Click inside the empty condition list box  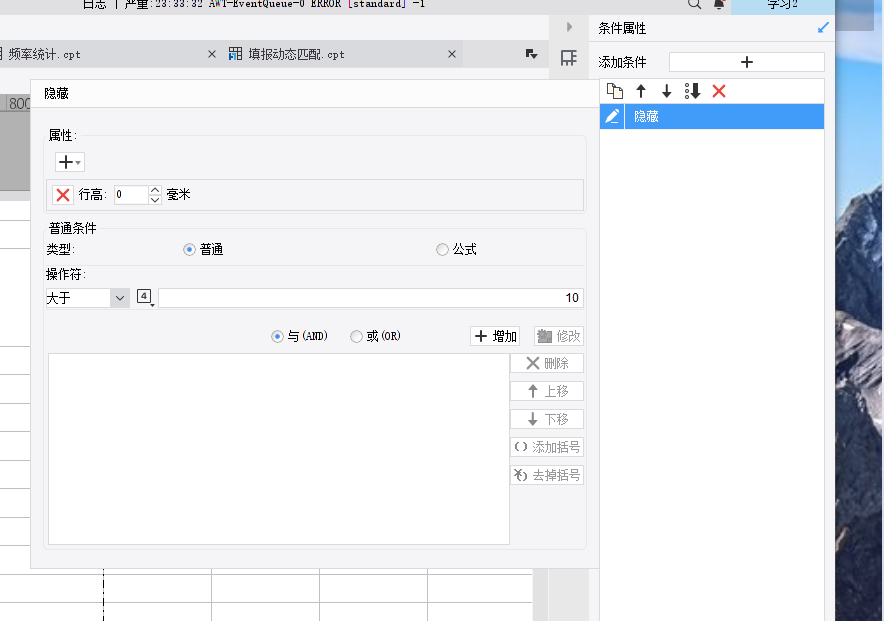(x=279, y=449)
